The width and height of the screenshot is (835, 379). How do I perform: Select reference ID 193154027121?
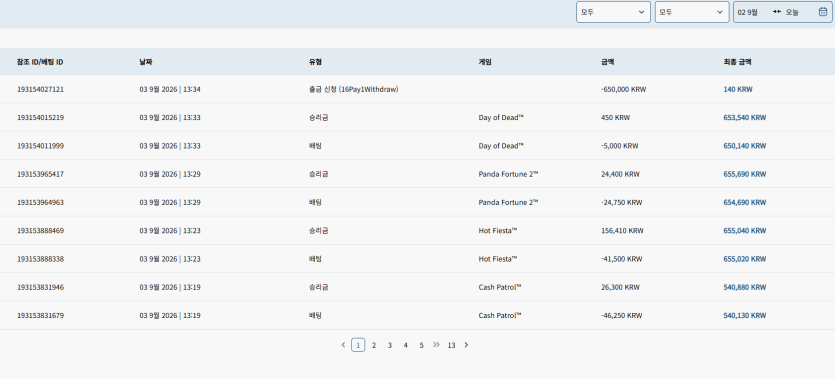pyautogui.click(x=40, y=89)
